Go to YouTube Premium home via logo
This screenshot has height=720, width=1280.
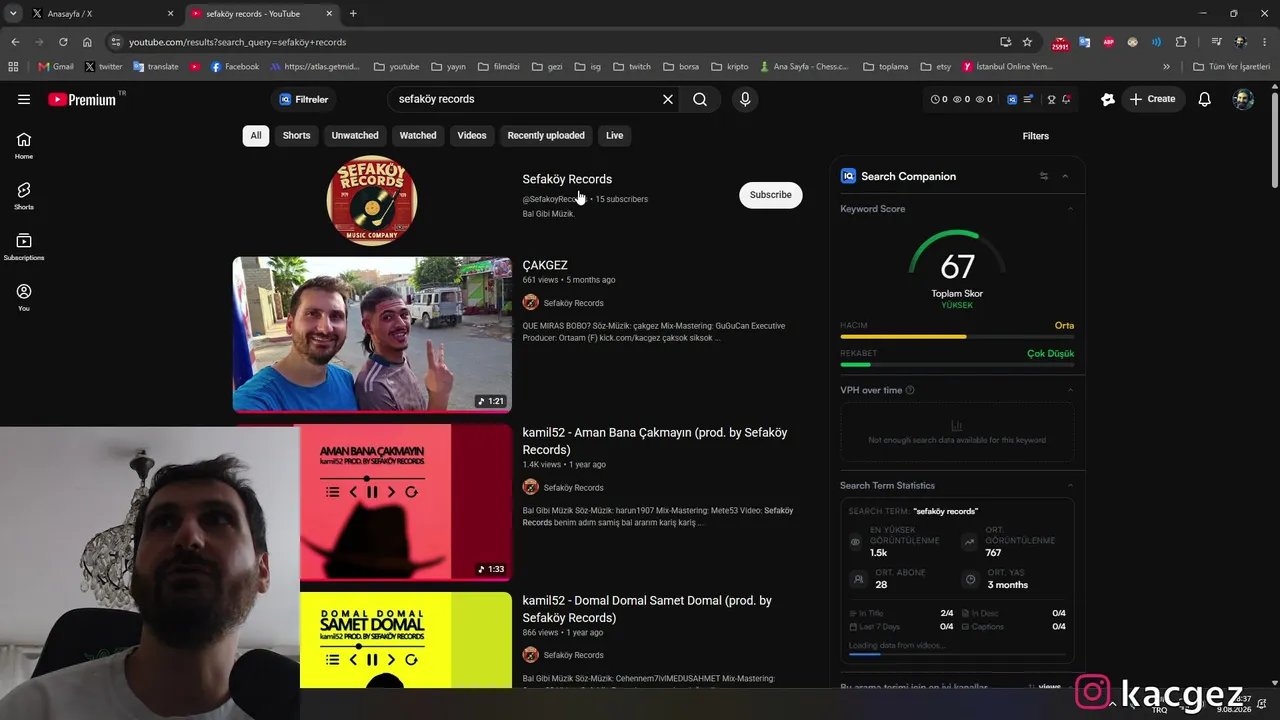82,99
